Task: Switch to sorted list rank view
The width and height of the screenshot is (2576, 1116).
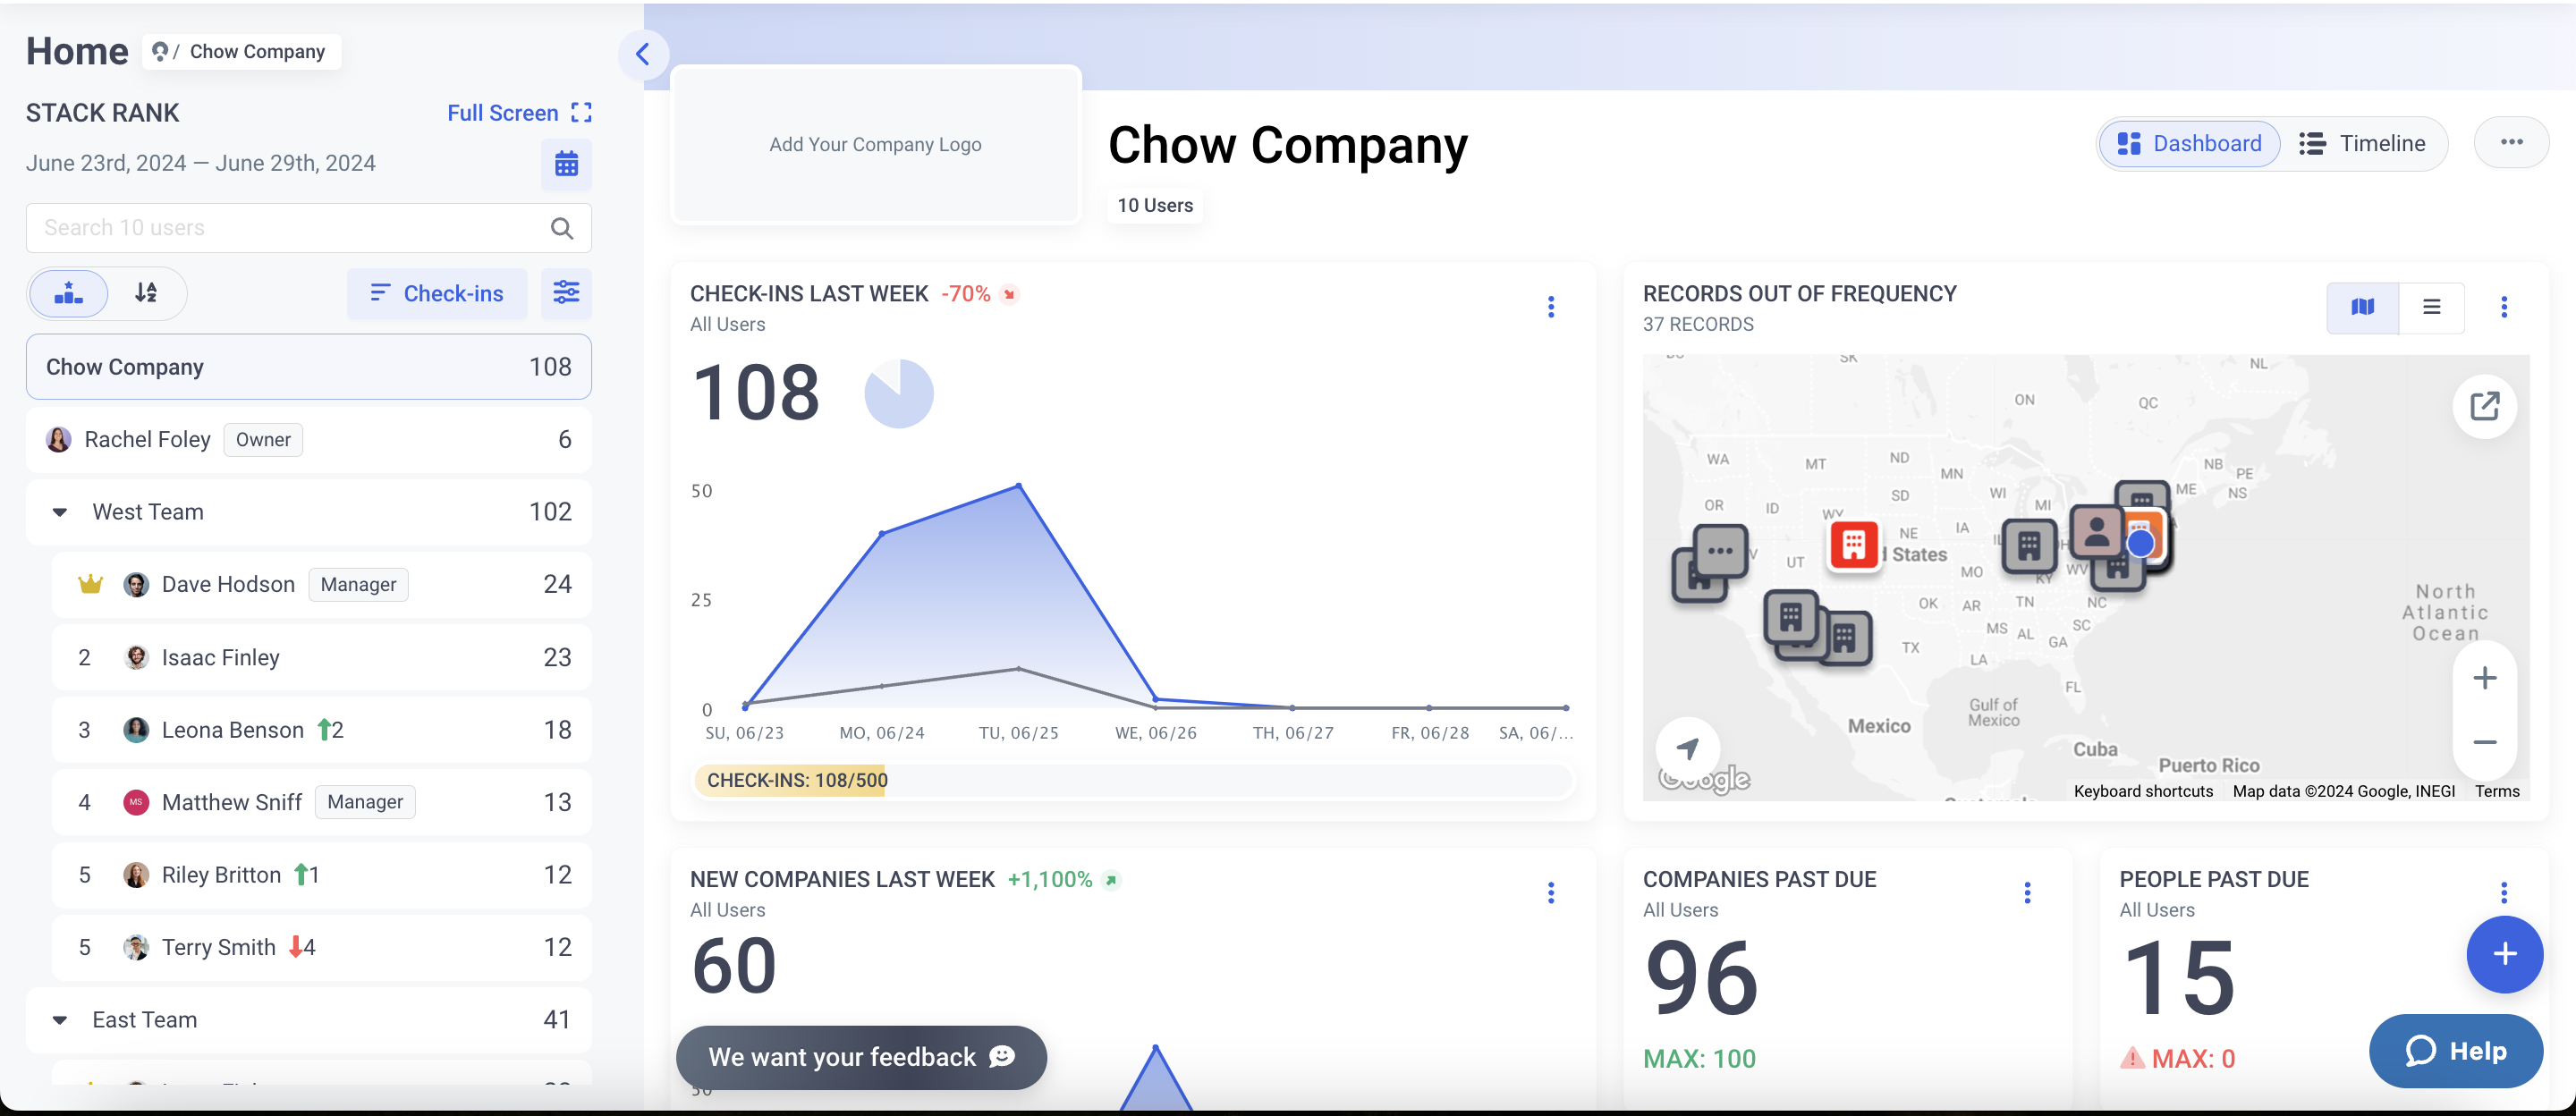Action: point(146,293)
